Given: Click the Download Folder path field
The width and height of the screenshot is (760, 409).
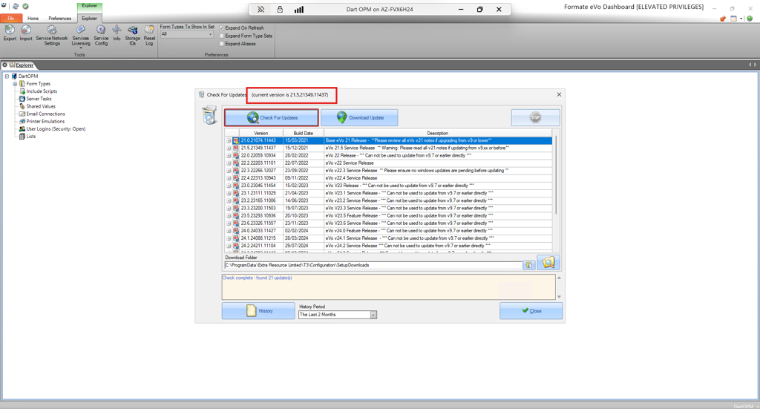Looking at the screenshot, I should point(373,265).
